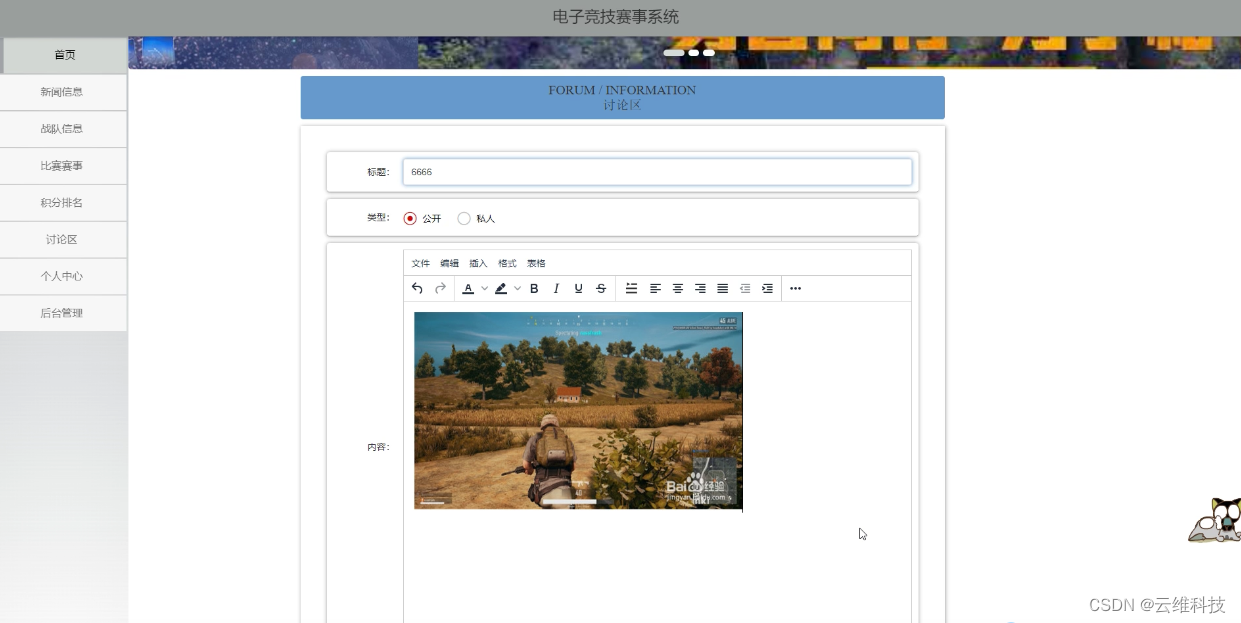Open 新闻信息 in the sidebar

(x=63, y=92)
